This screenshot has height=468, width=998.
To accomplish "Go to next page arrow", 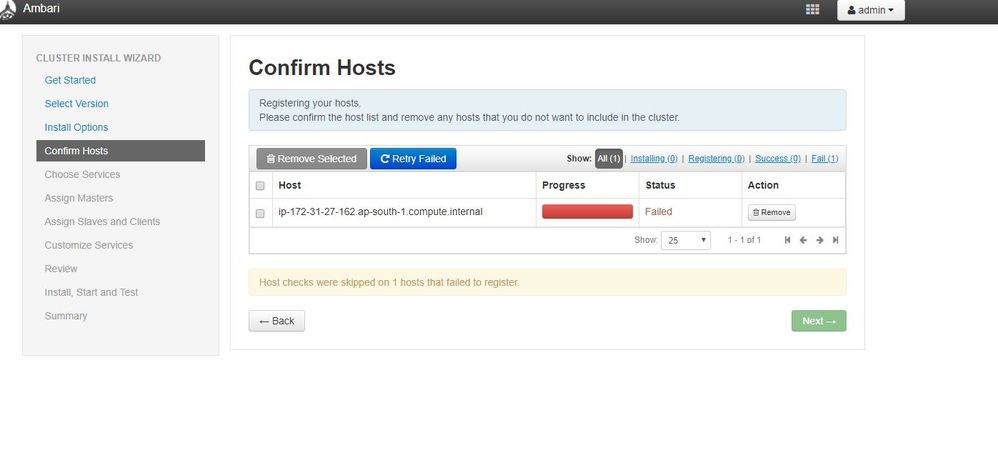I will pos(820,240).
